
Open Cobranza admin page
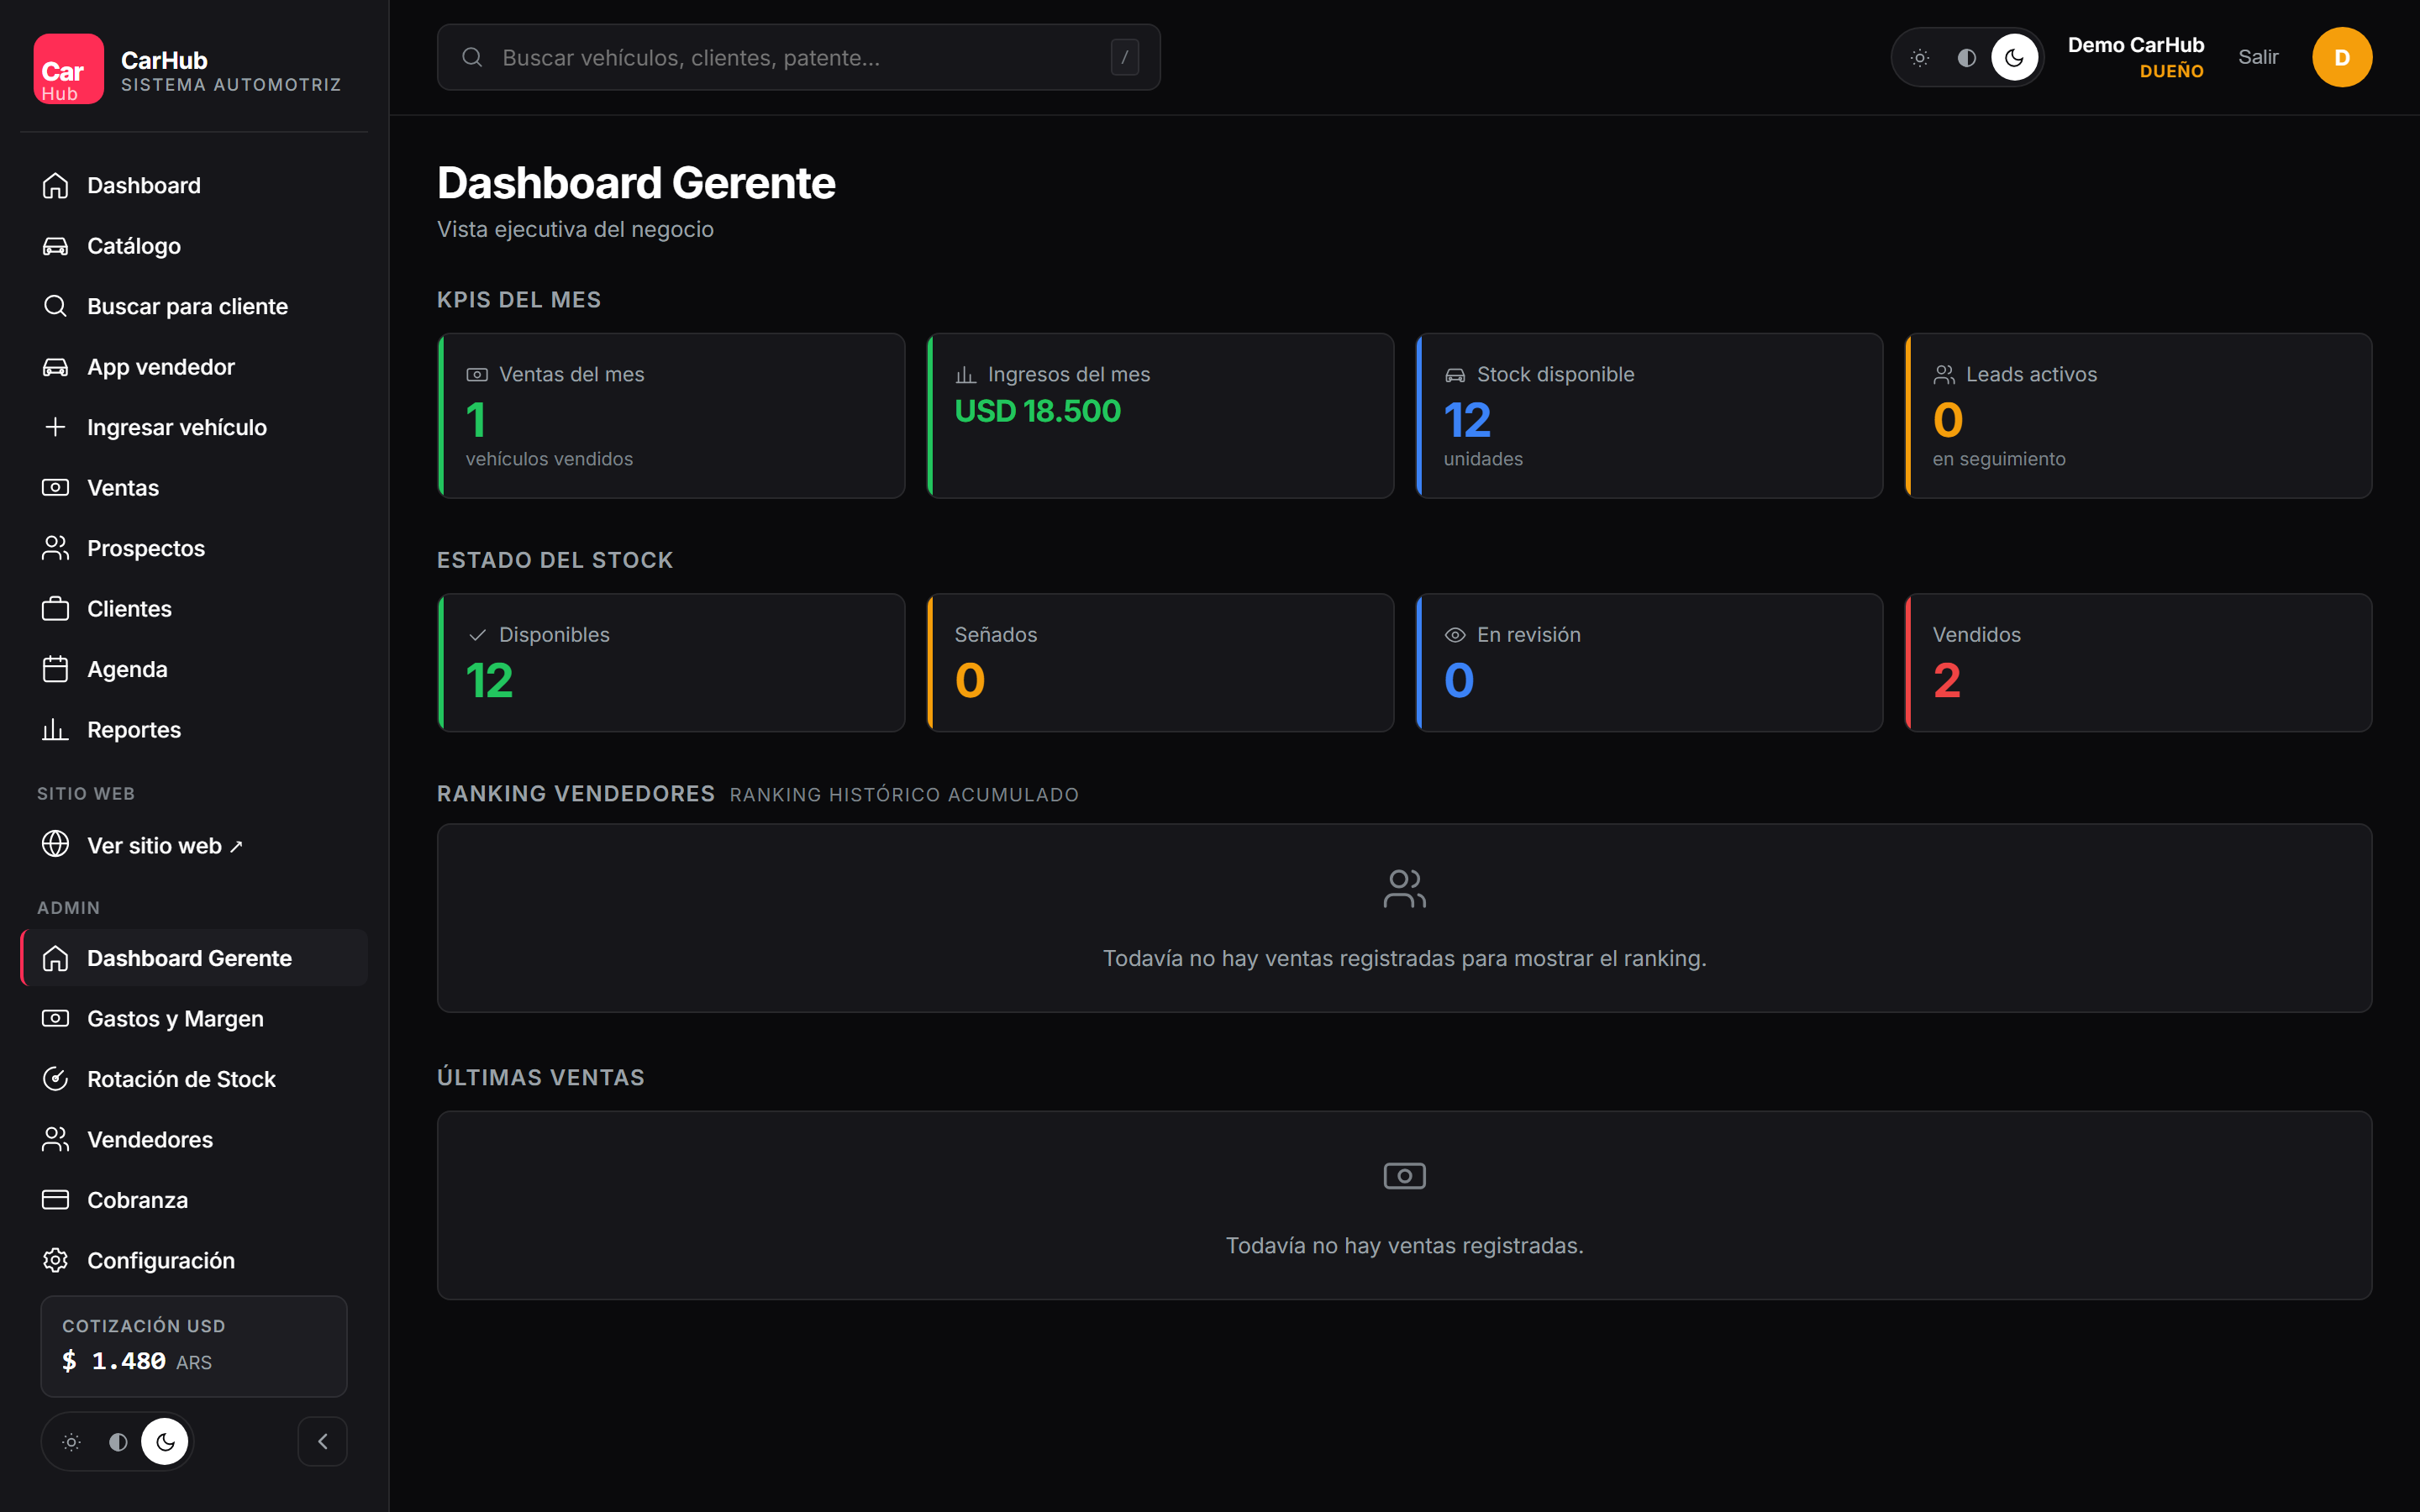[194, 1200]
